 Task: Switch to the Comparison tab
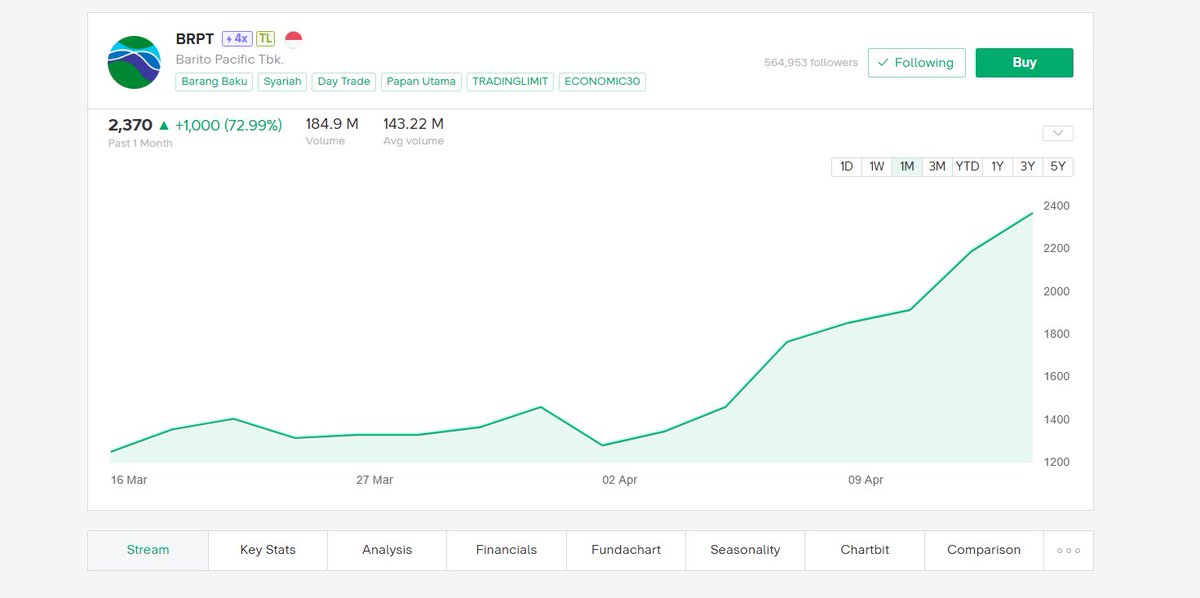[x=984, y=550]
